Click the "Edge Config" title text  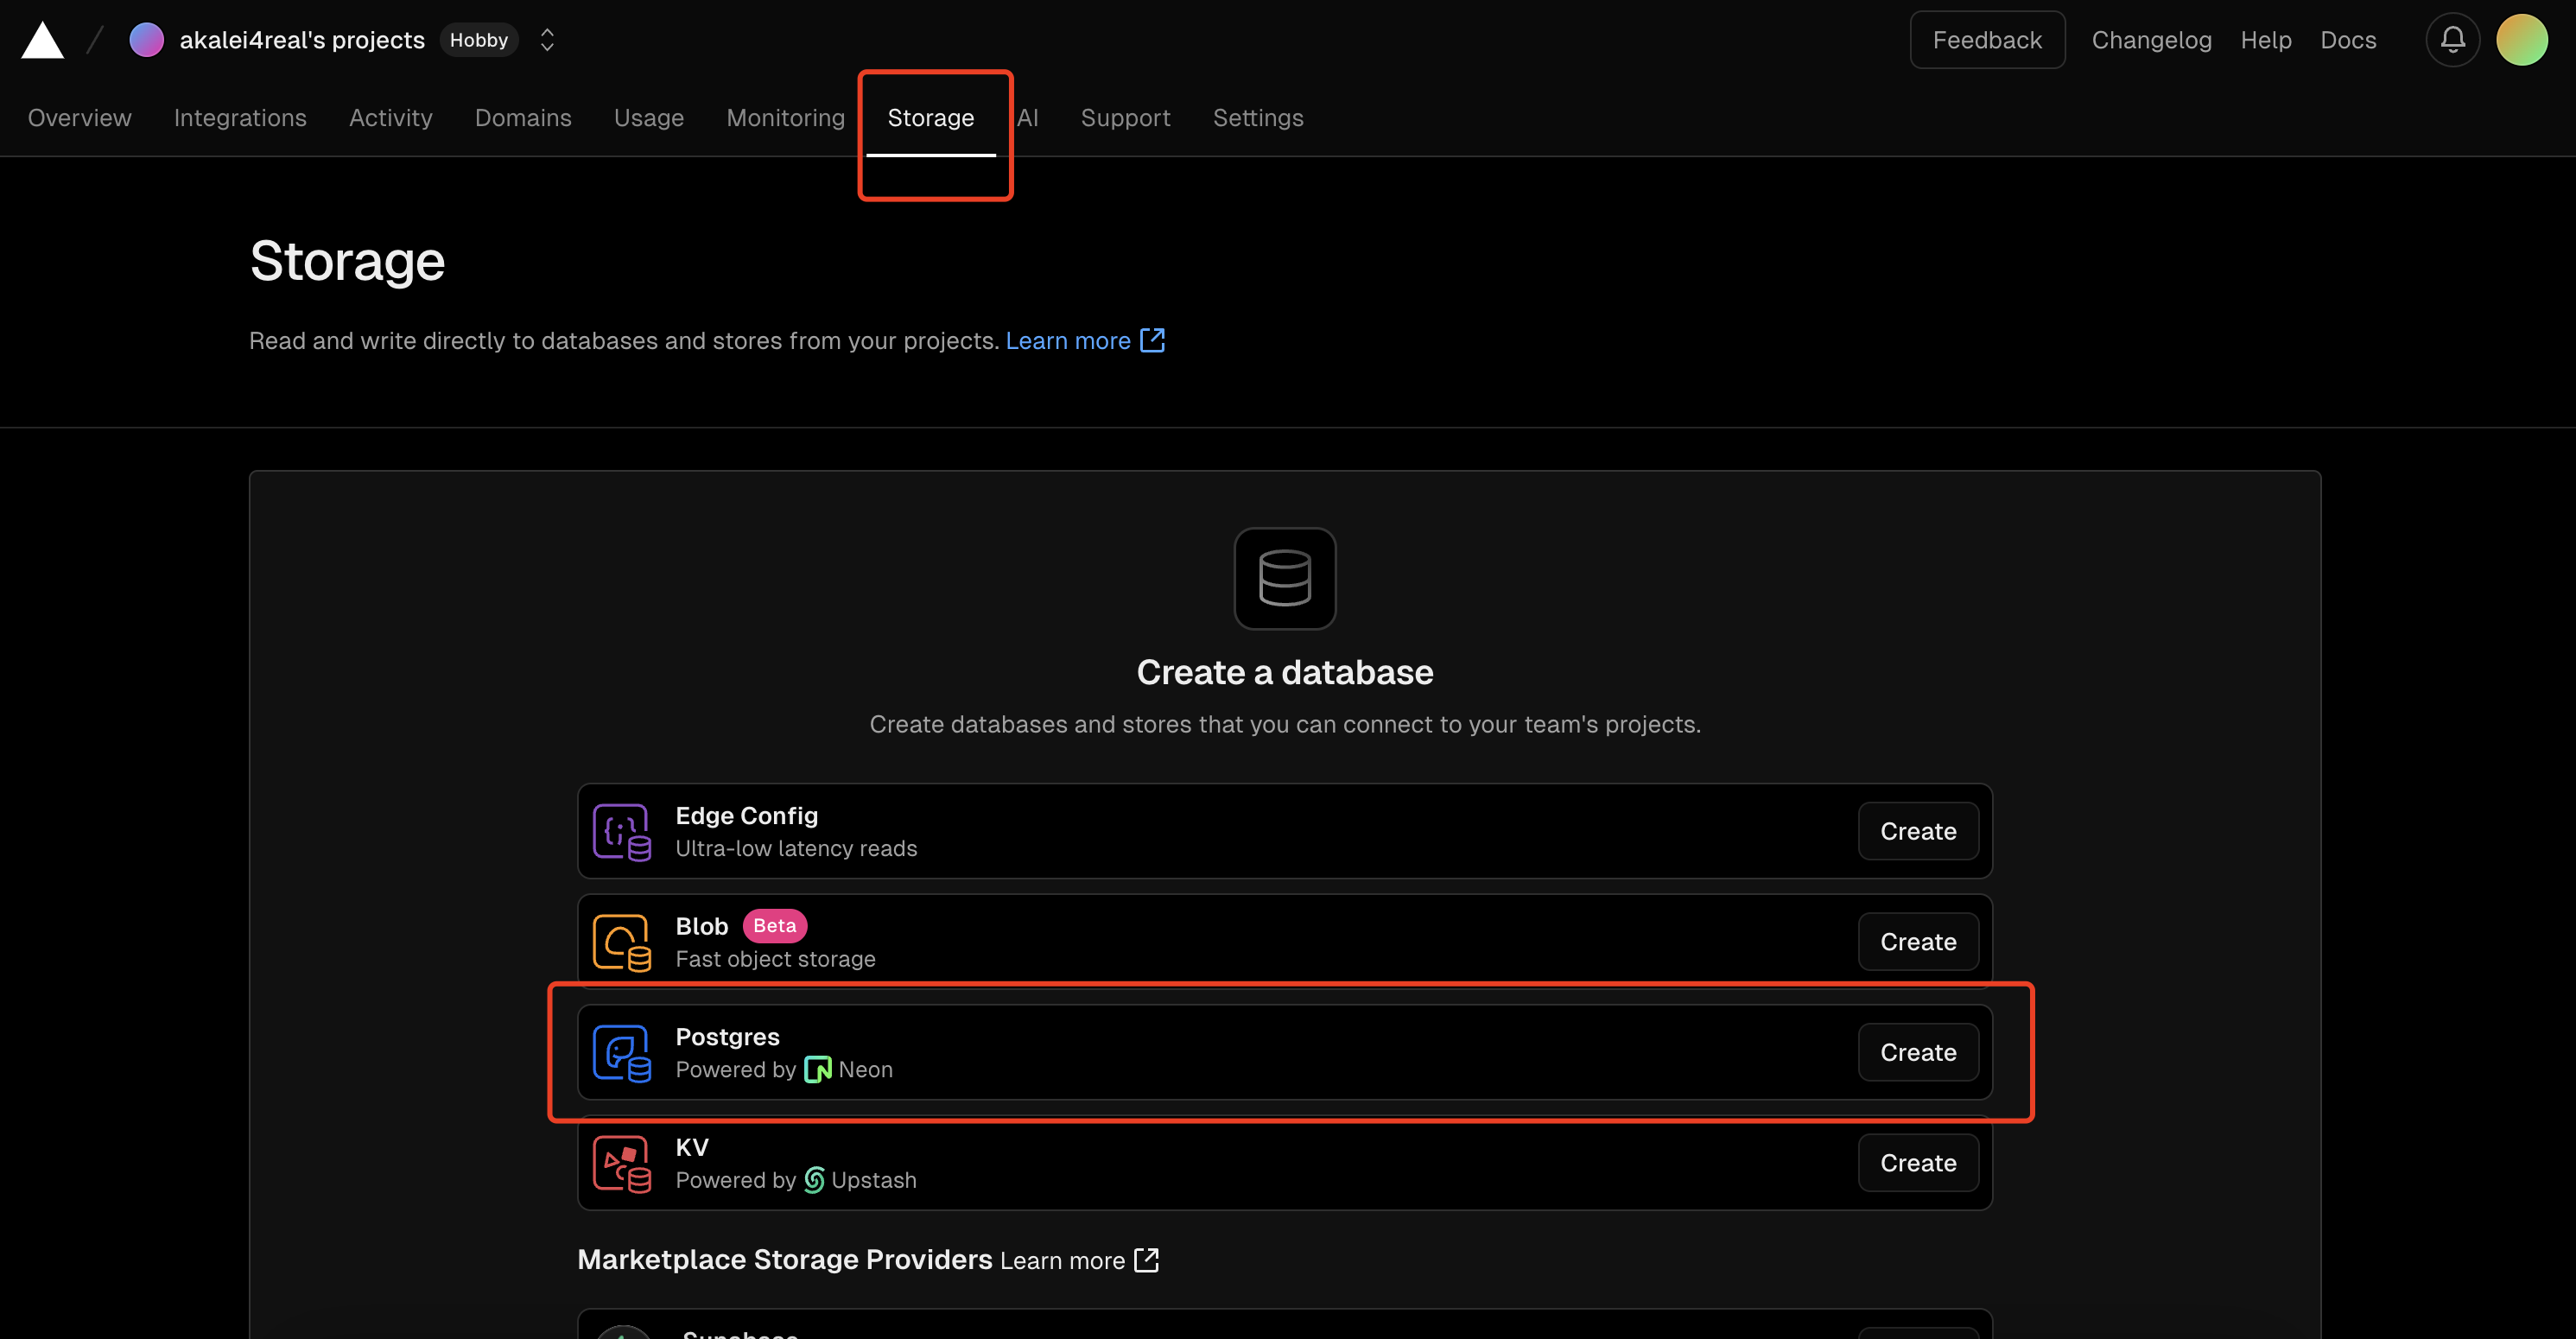click(747, 816)
